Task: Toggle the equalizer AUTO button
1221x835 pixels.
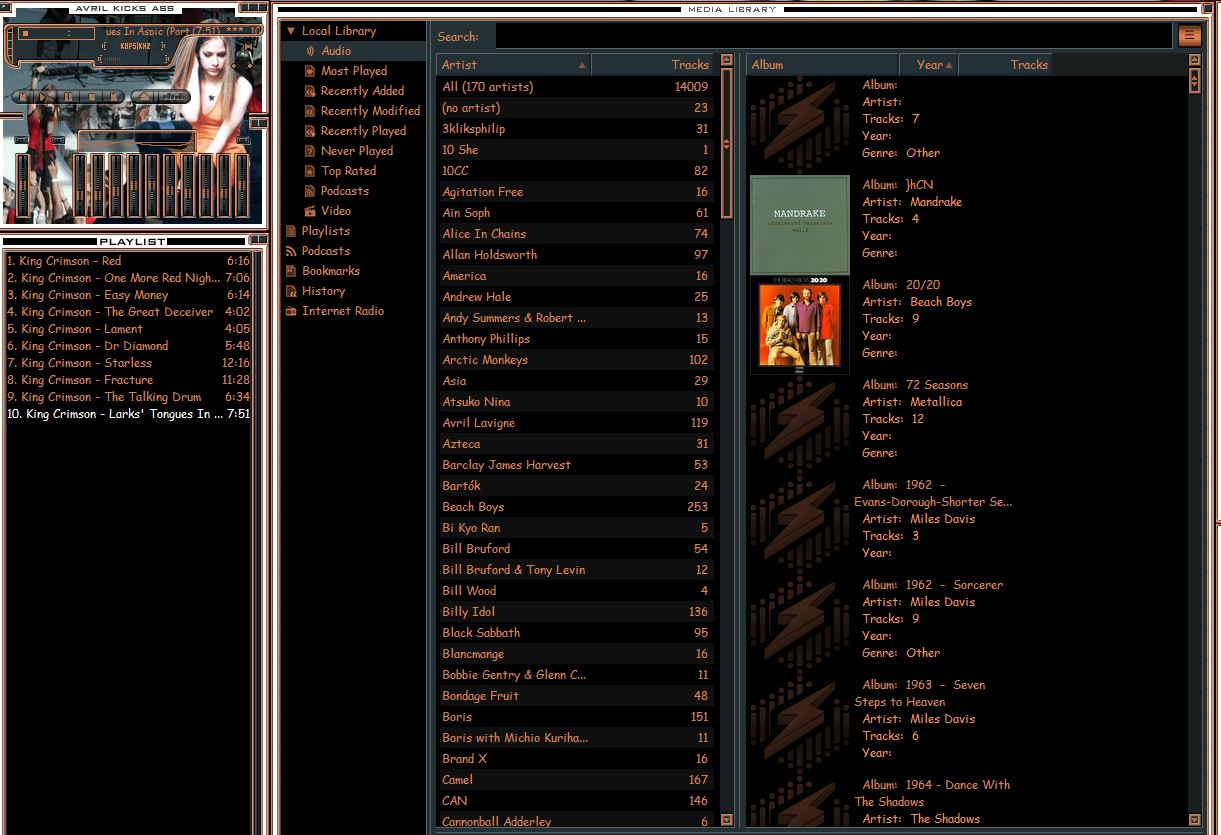Action: (x=58, y=140)
